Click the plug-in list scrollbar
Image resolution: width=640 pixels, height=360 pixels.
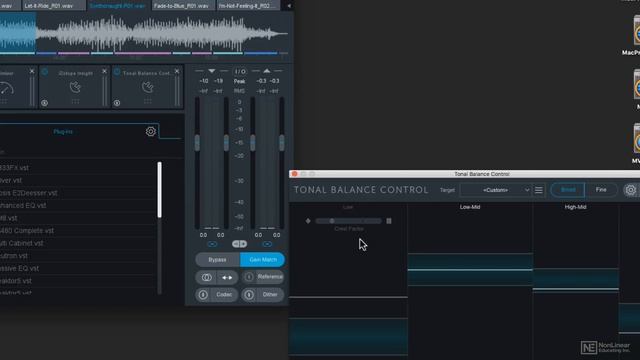click(159, 190)
